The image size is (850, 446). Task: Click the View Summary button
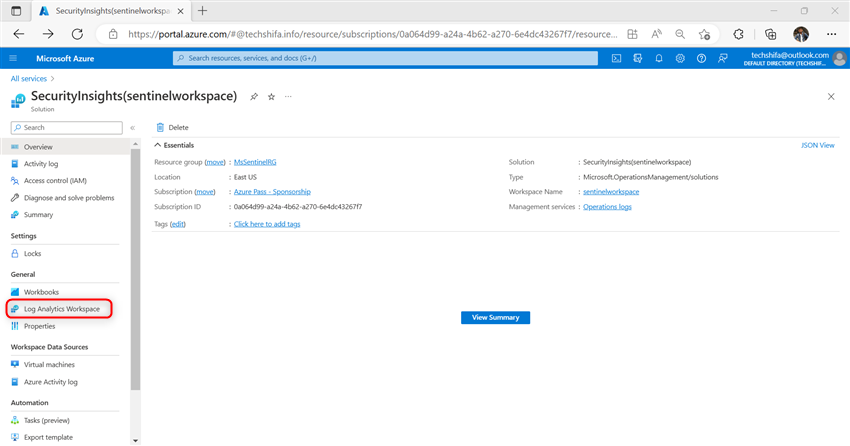click(x=495, y=318)
